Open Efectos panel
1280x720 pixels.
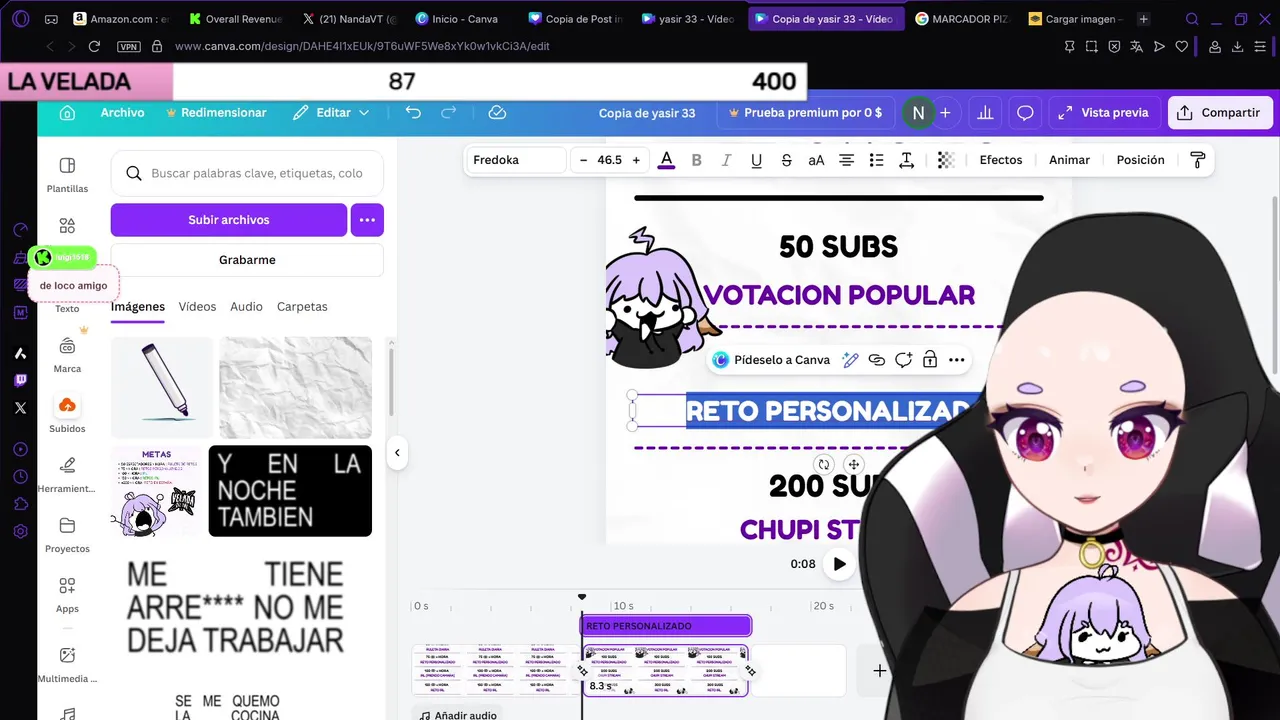point(1001,160)
